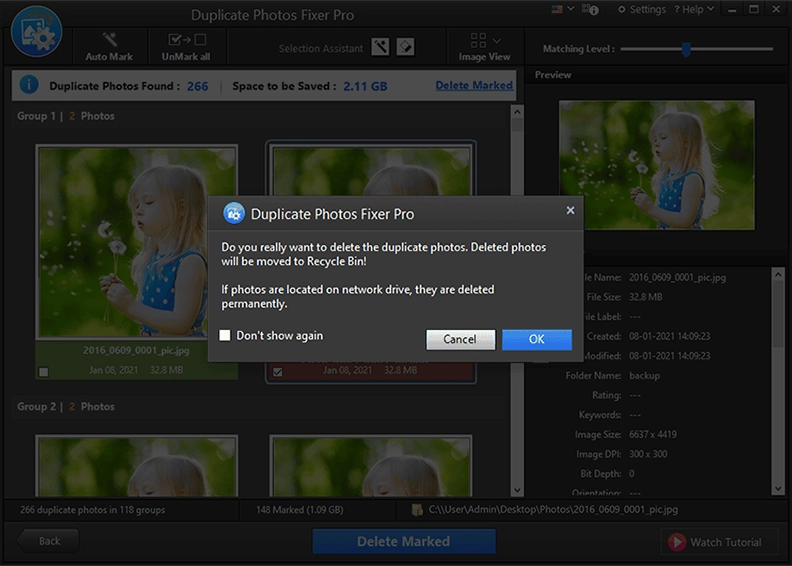Tick the Don't show again checkbox
The height and width of the screenshot is (566, 792).
pos(225,335)
